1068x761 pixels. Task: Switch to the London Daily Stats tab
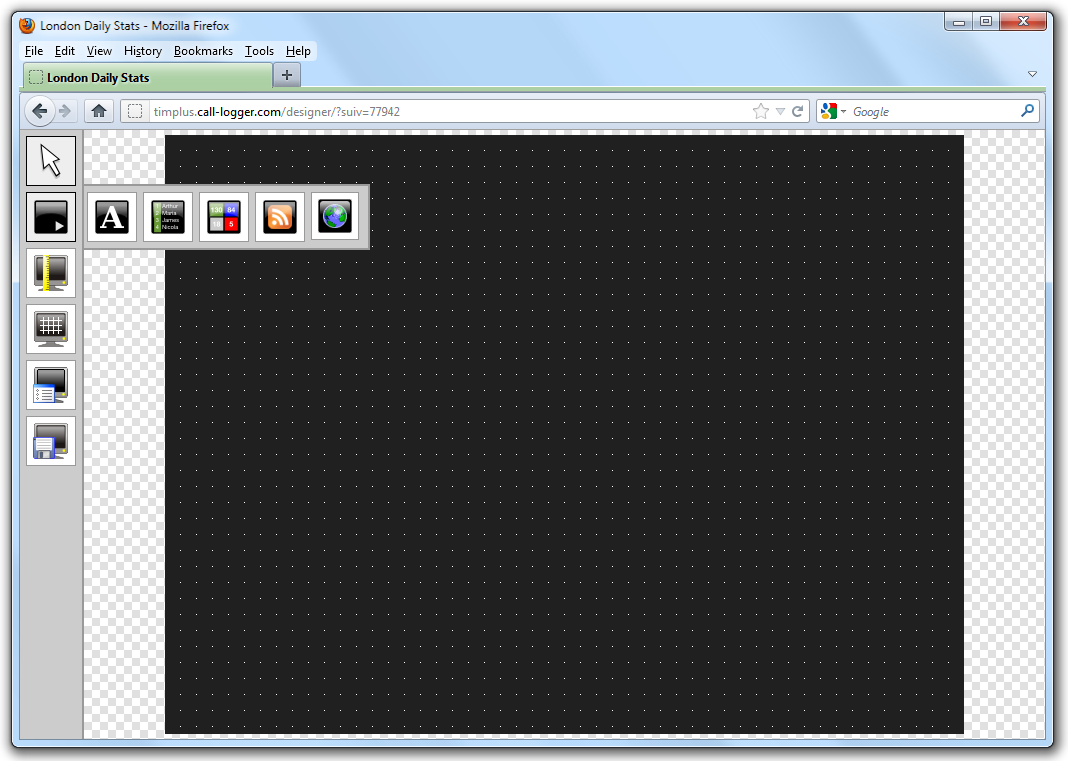click(145, 75)
